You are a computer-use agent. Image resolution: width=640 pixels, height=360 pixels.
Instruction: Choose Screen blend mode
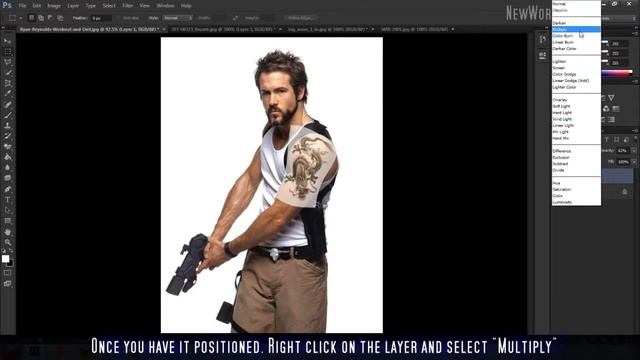tap(576, 68)
